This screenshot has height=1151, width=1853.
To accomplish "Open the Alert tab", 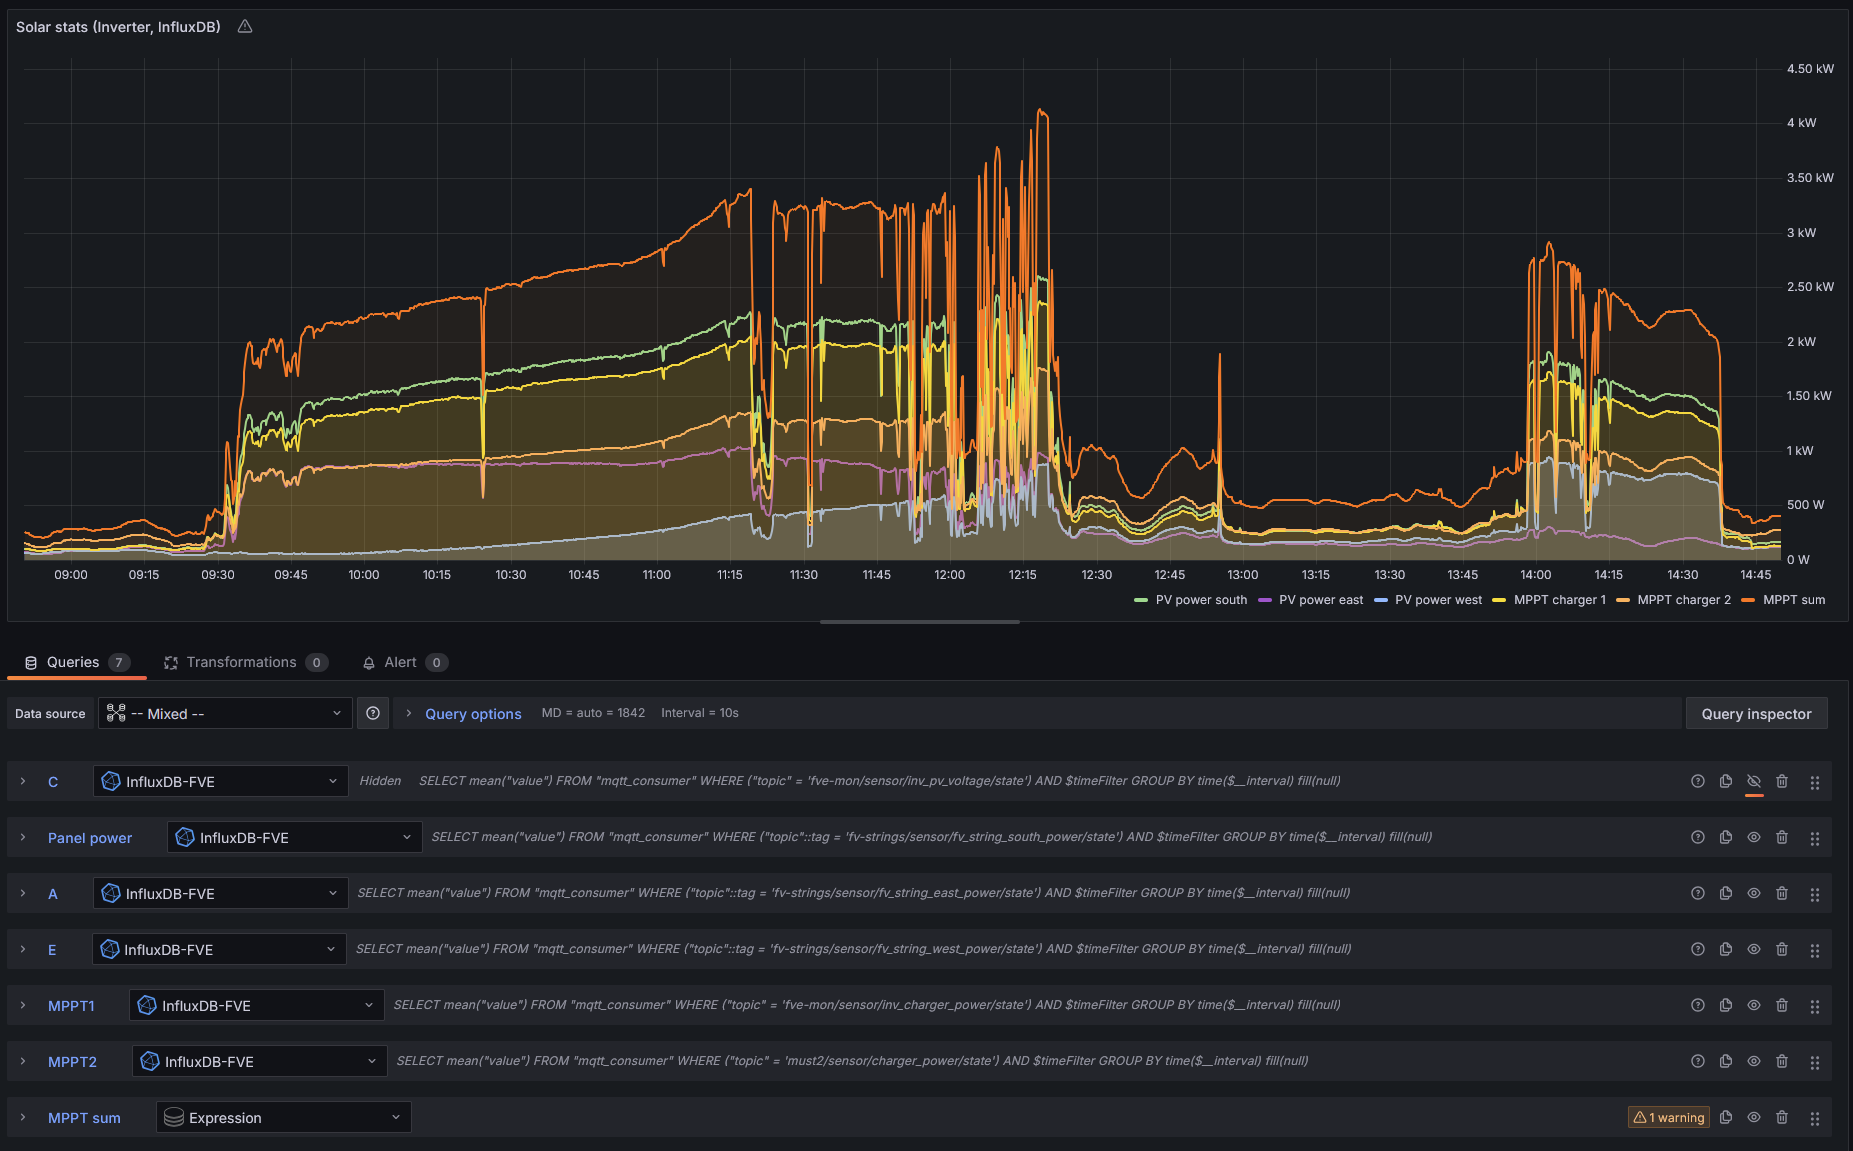I will point(400,662).
